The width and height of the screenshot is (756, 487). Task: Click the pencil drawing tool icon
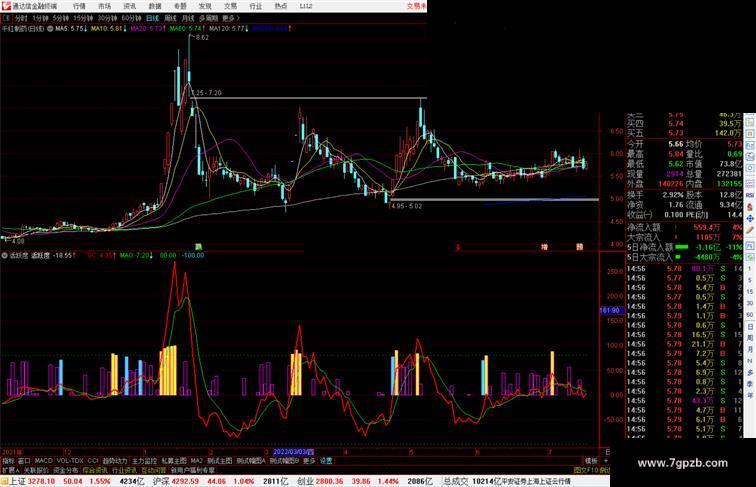click(x=750, y=230)
